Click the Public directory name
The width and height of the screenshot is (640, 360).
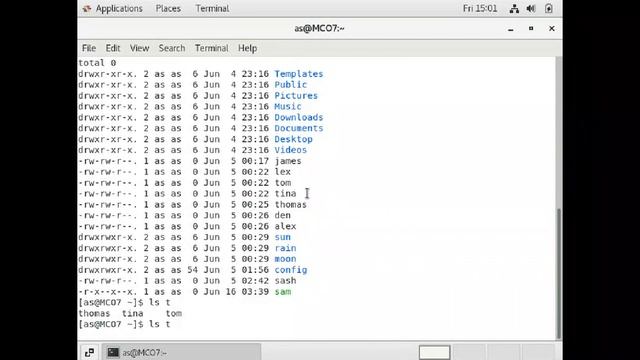(290, 84)
